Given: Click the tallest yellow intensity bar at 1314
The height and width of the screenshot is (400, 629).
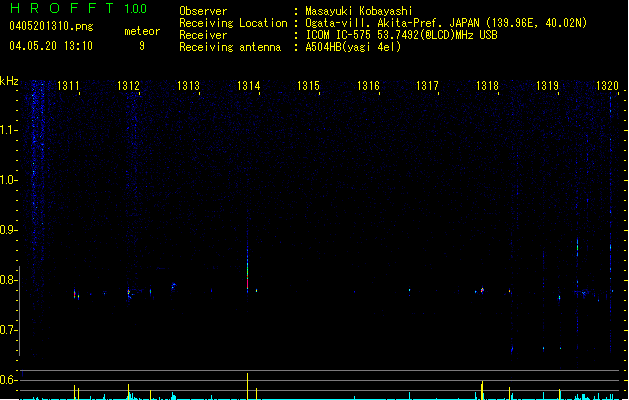Looking at the screenshot, I should tap(248, 386).
